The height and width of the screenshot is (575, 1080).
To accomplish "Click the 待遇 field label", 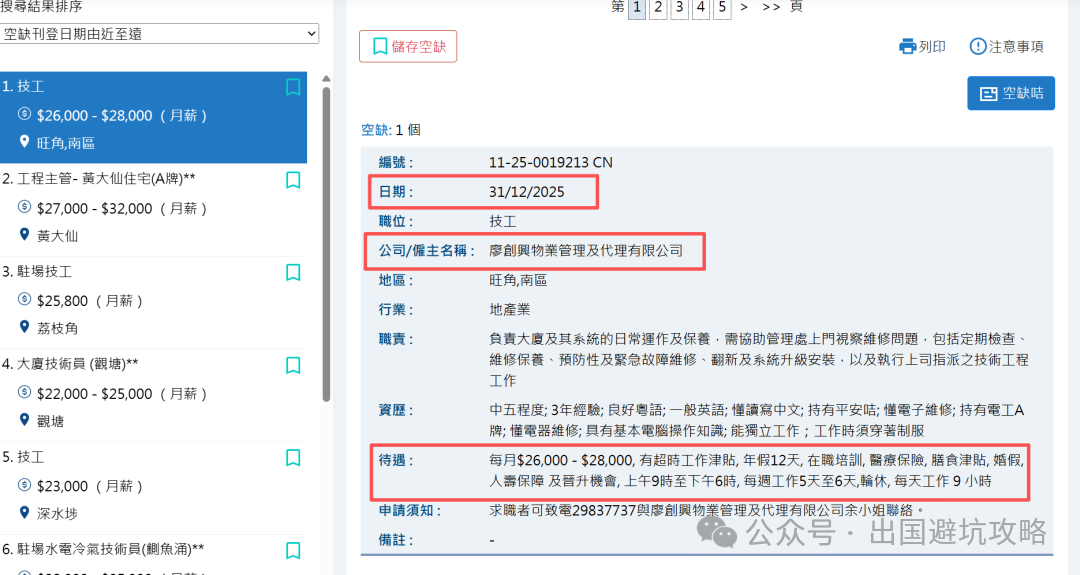I will tap(395, 460).
